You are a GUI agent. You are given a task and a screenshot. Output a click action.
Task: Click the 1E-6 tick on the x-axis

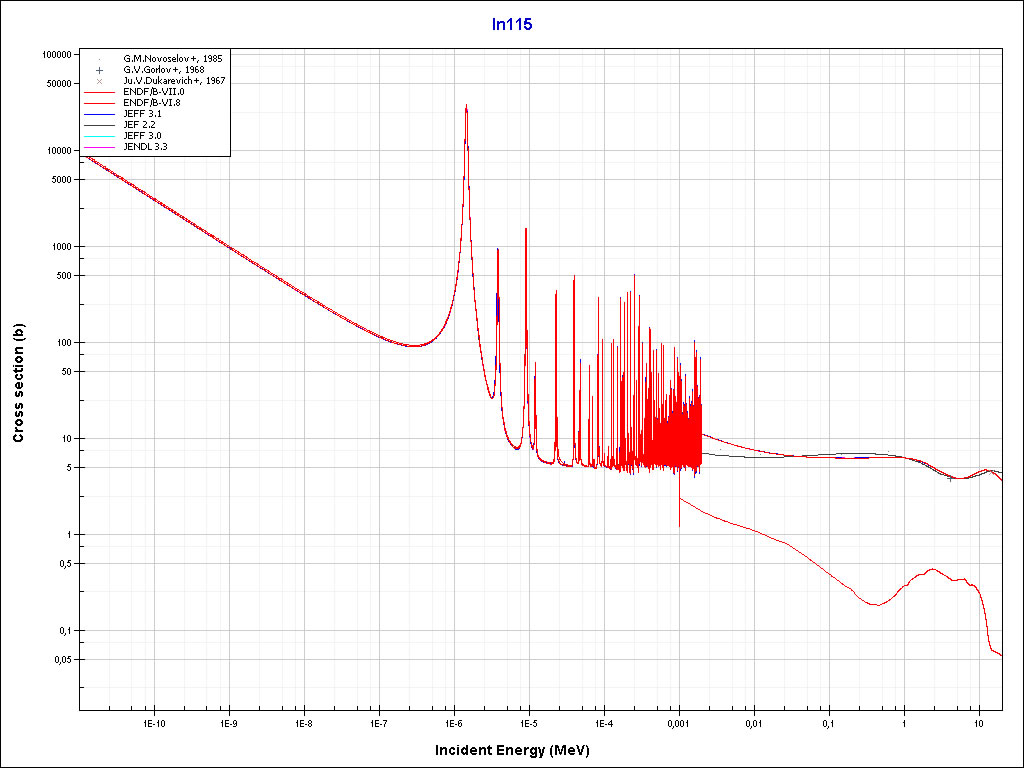[x=453, y=722]
